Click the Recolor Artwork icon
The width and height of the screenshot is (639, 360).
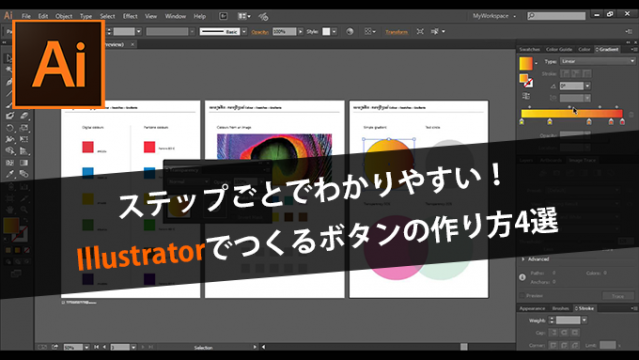click(350, 31)
